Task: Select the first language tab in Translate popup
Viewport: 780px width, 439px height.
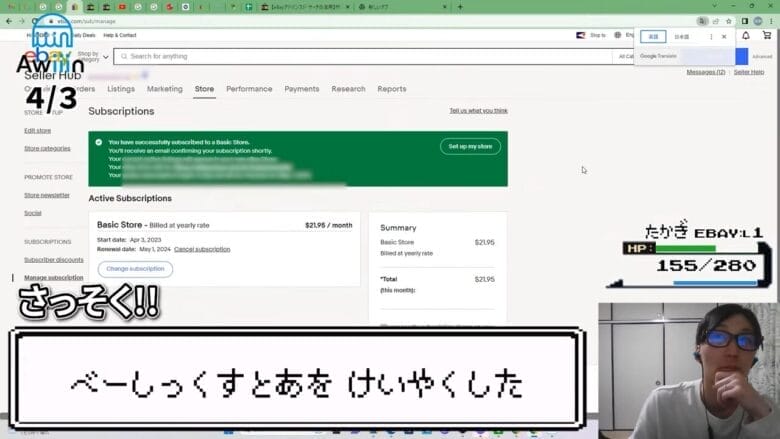Action: (x=653, y=37)
